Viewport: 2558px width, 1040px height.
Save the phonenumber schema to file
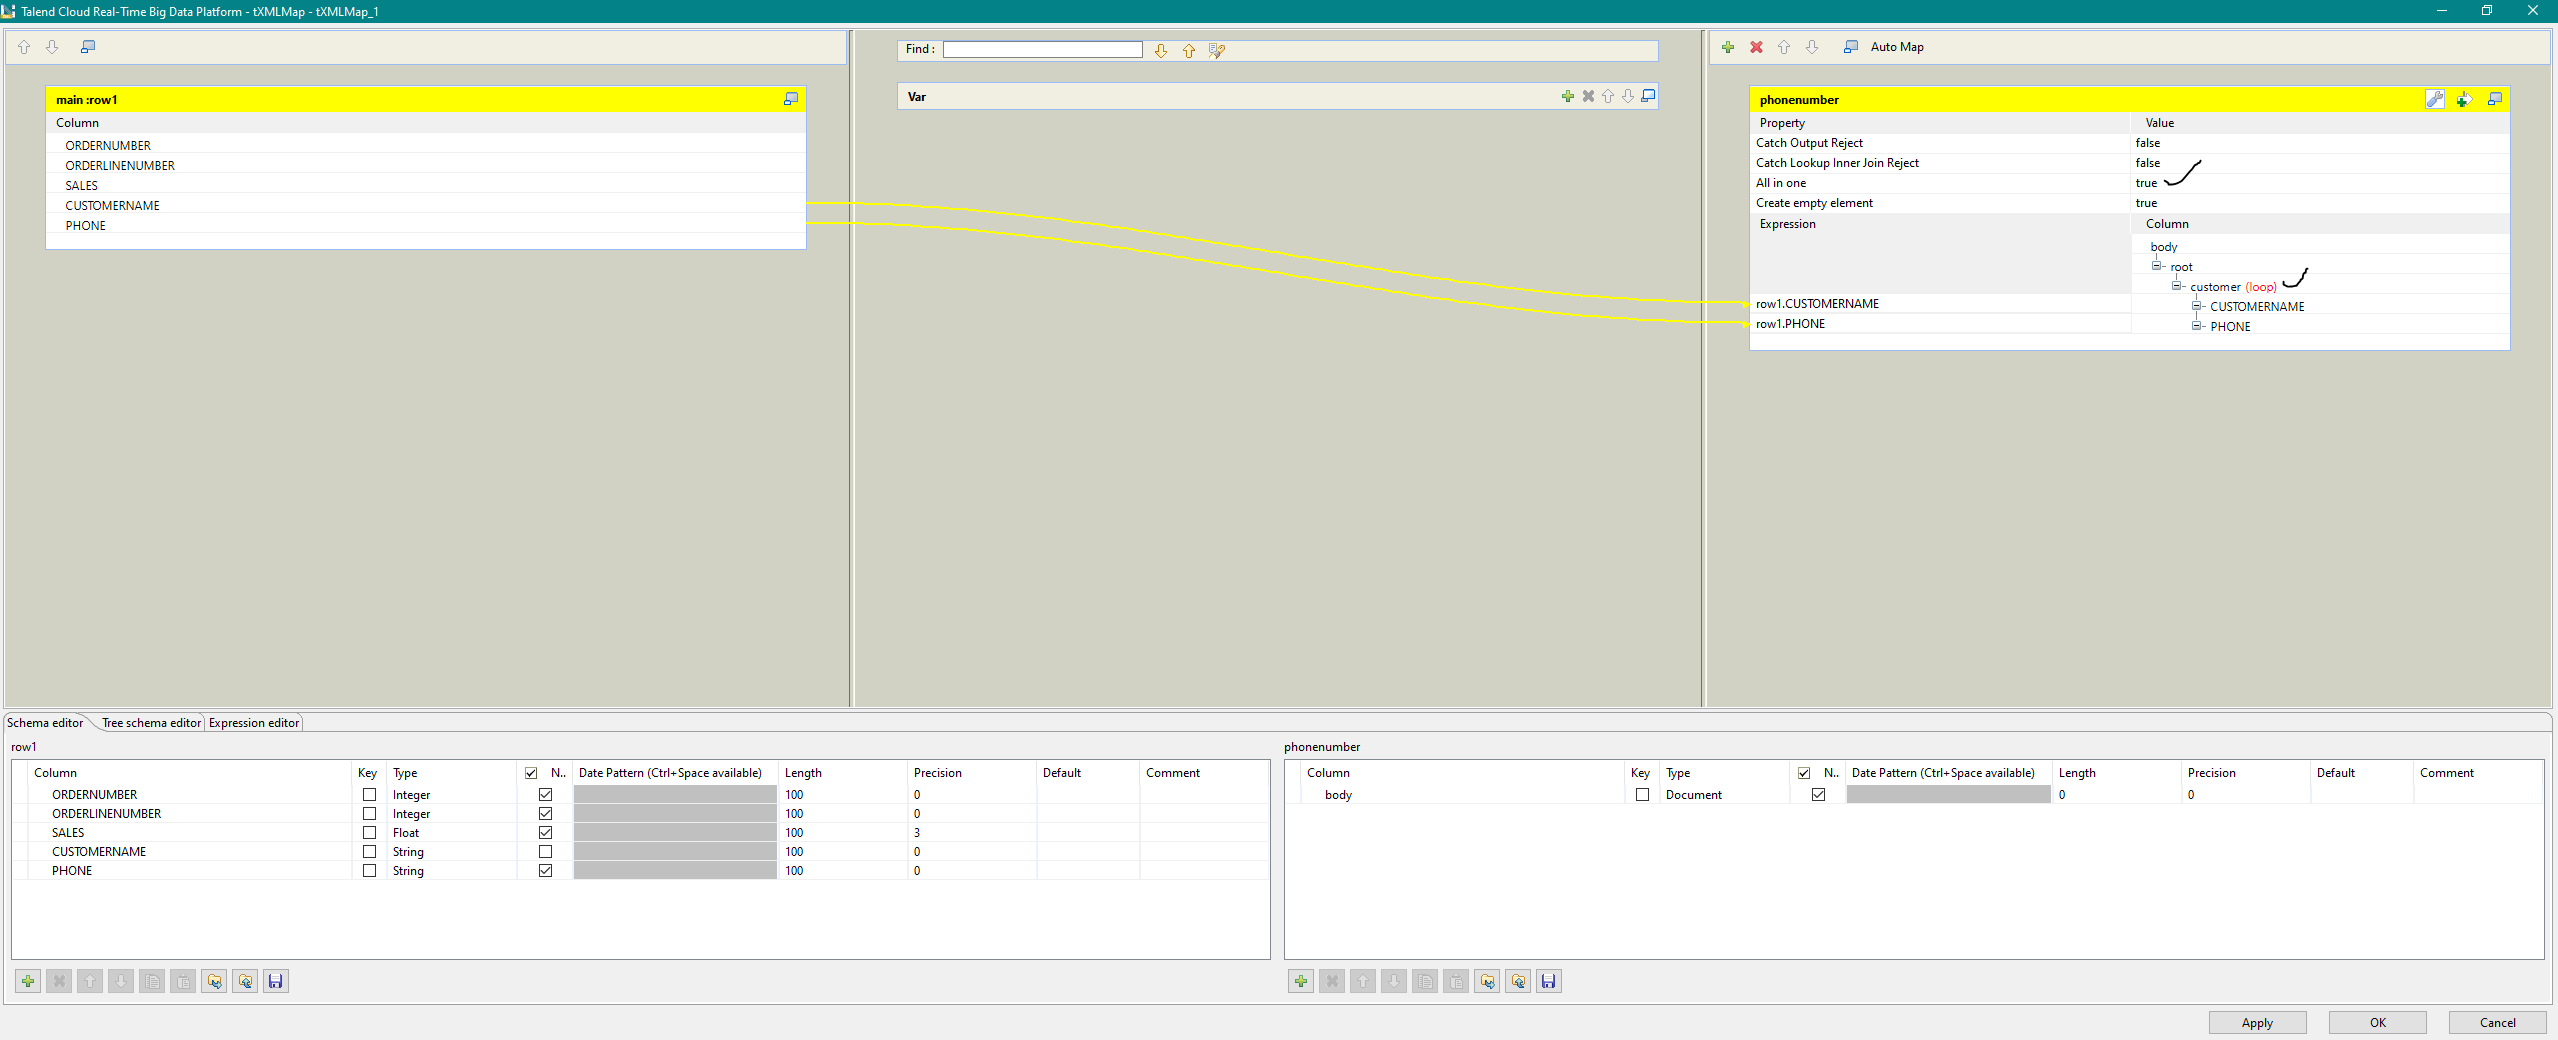click(x=1549, y=981)
